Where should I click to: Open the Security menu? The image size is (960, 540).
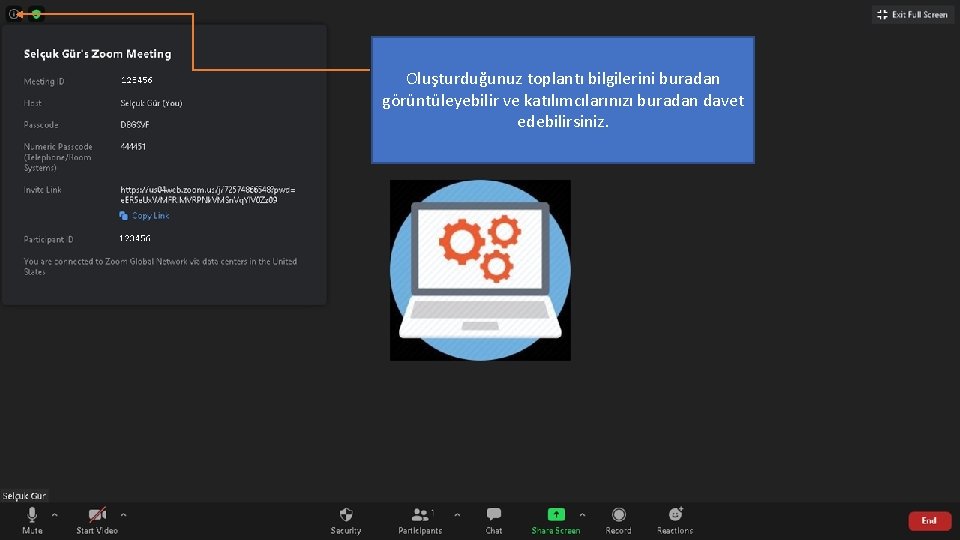click(346, 521)
